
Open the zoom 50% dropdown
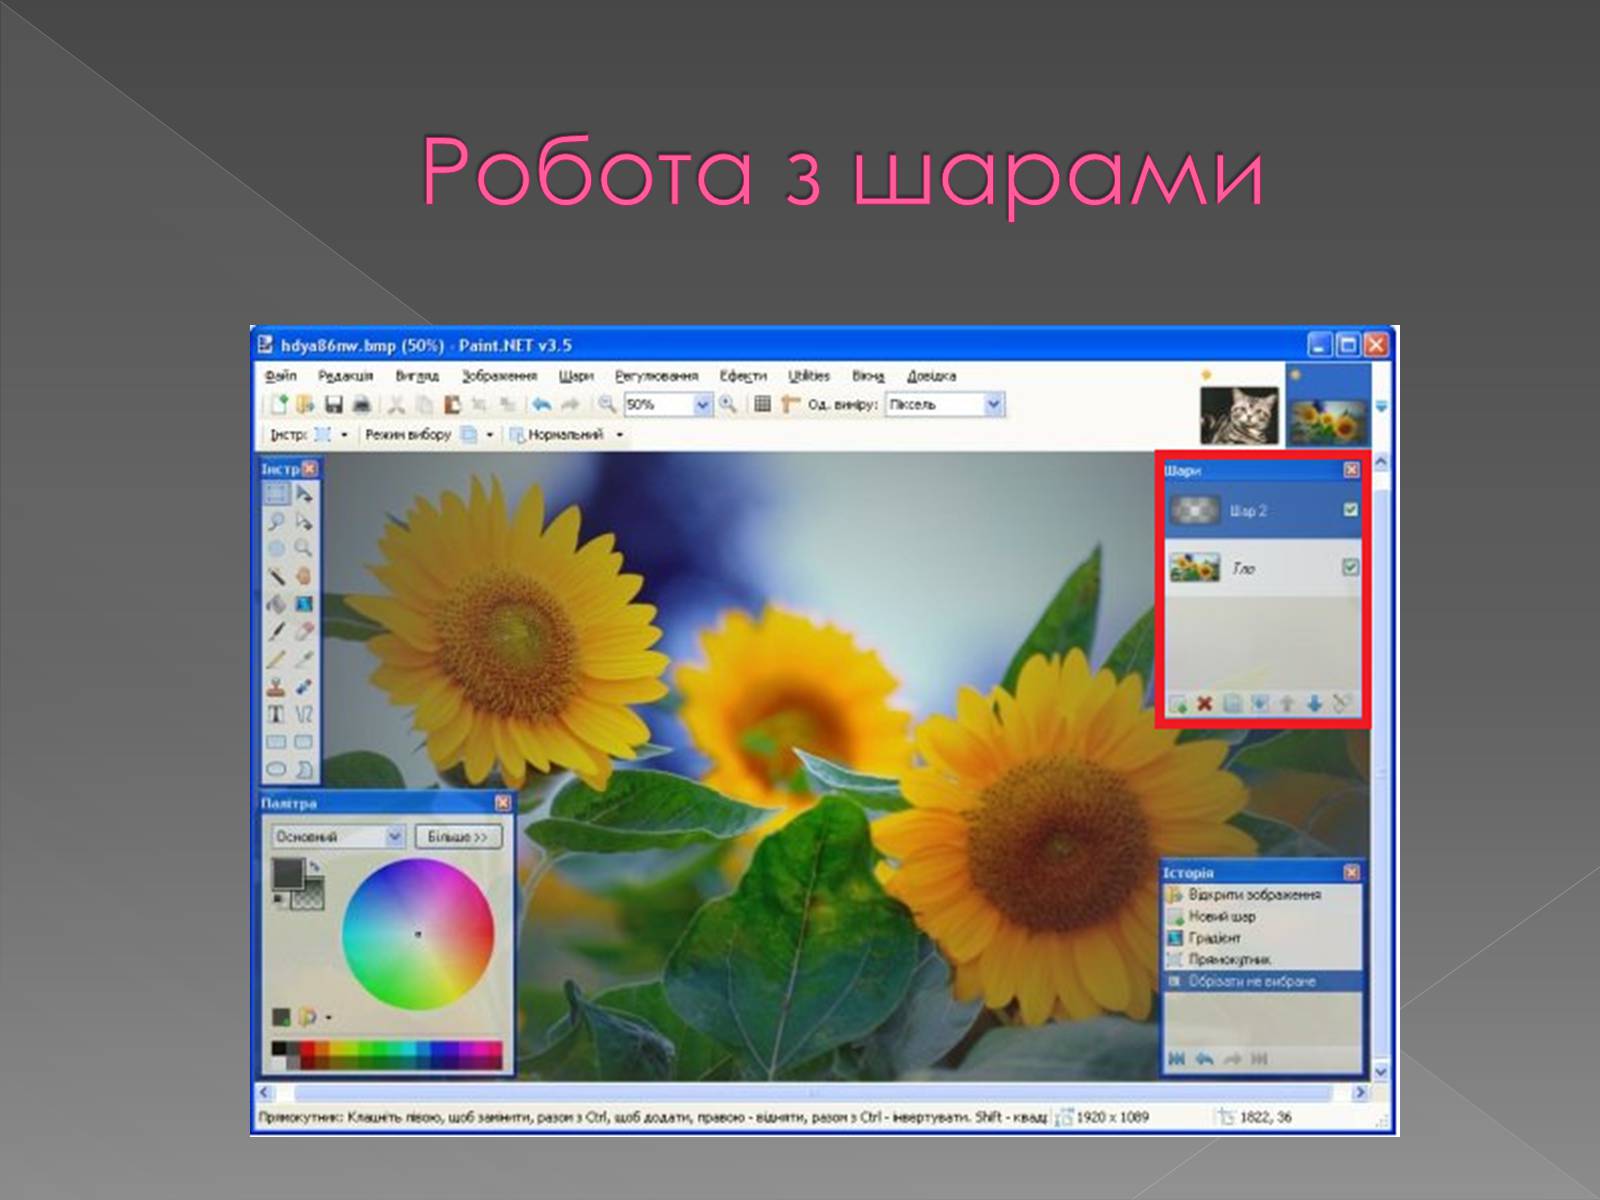[x=702, y=405]
